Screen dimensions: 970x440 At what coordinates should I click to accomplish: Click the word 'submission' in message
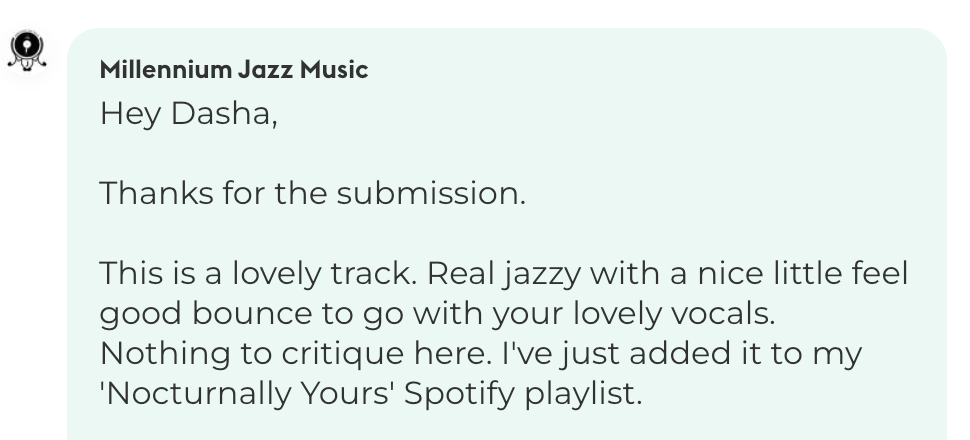(x=427, y=193)
